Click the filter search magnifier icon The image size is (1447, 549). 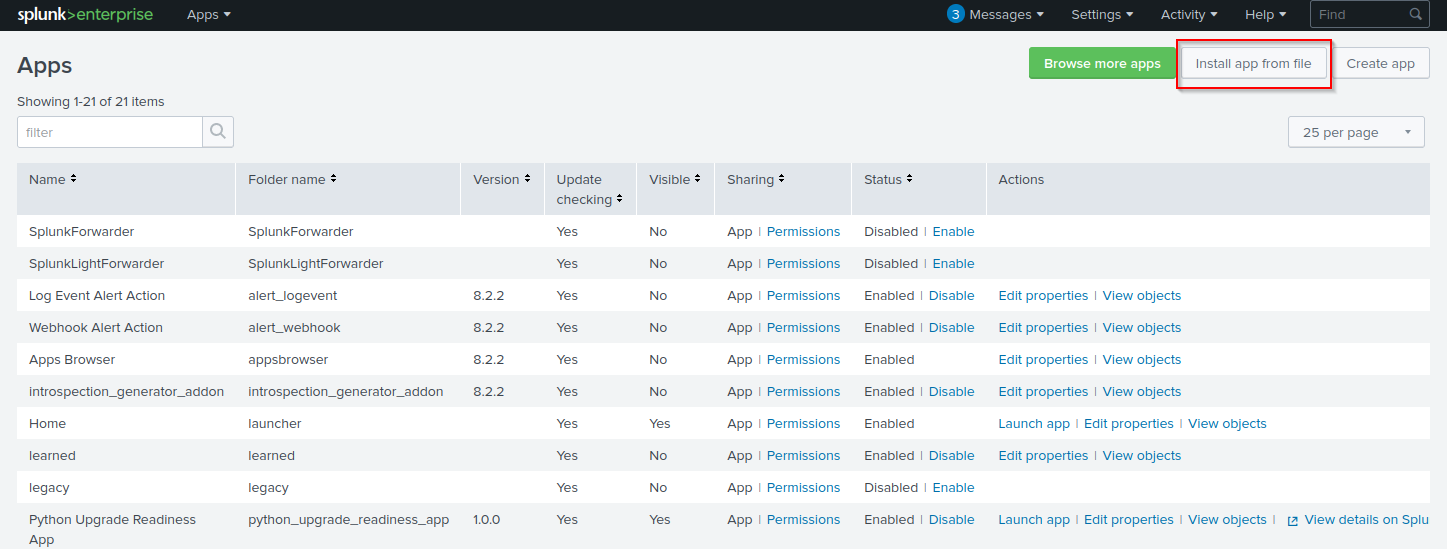pyautogui.click(x=218, y=132)
